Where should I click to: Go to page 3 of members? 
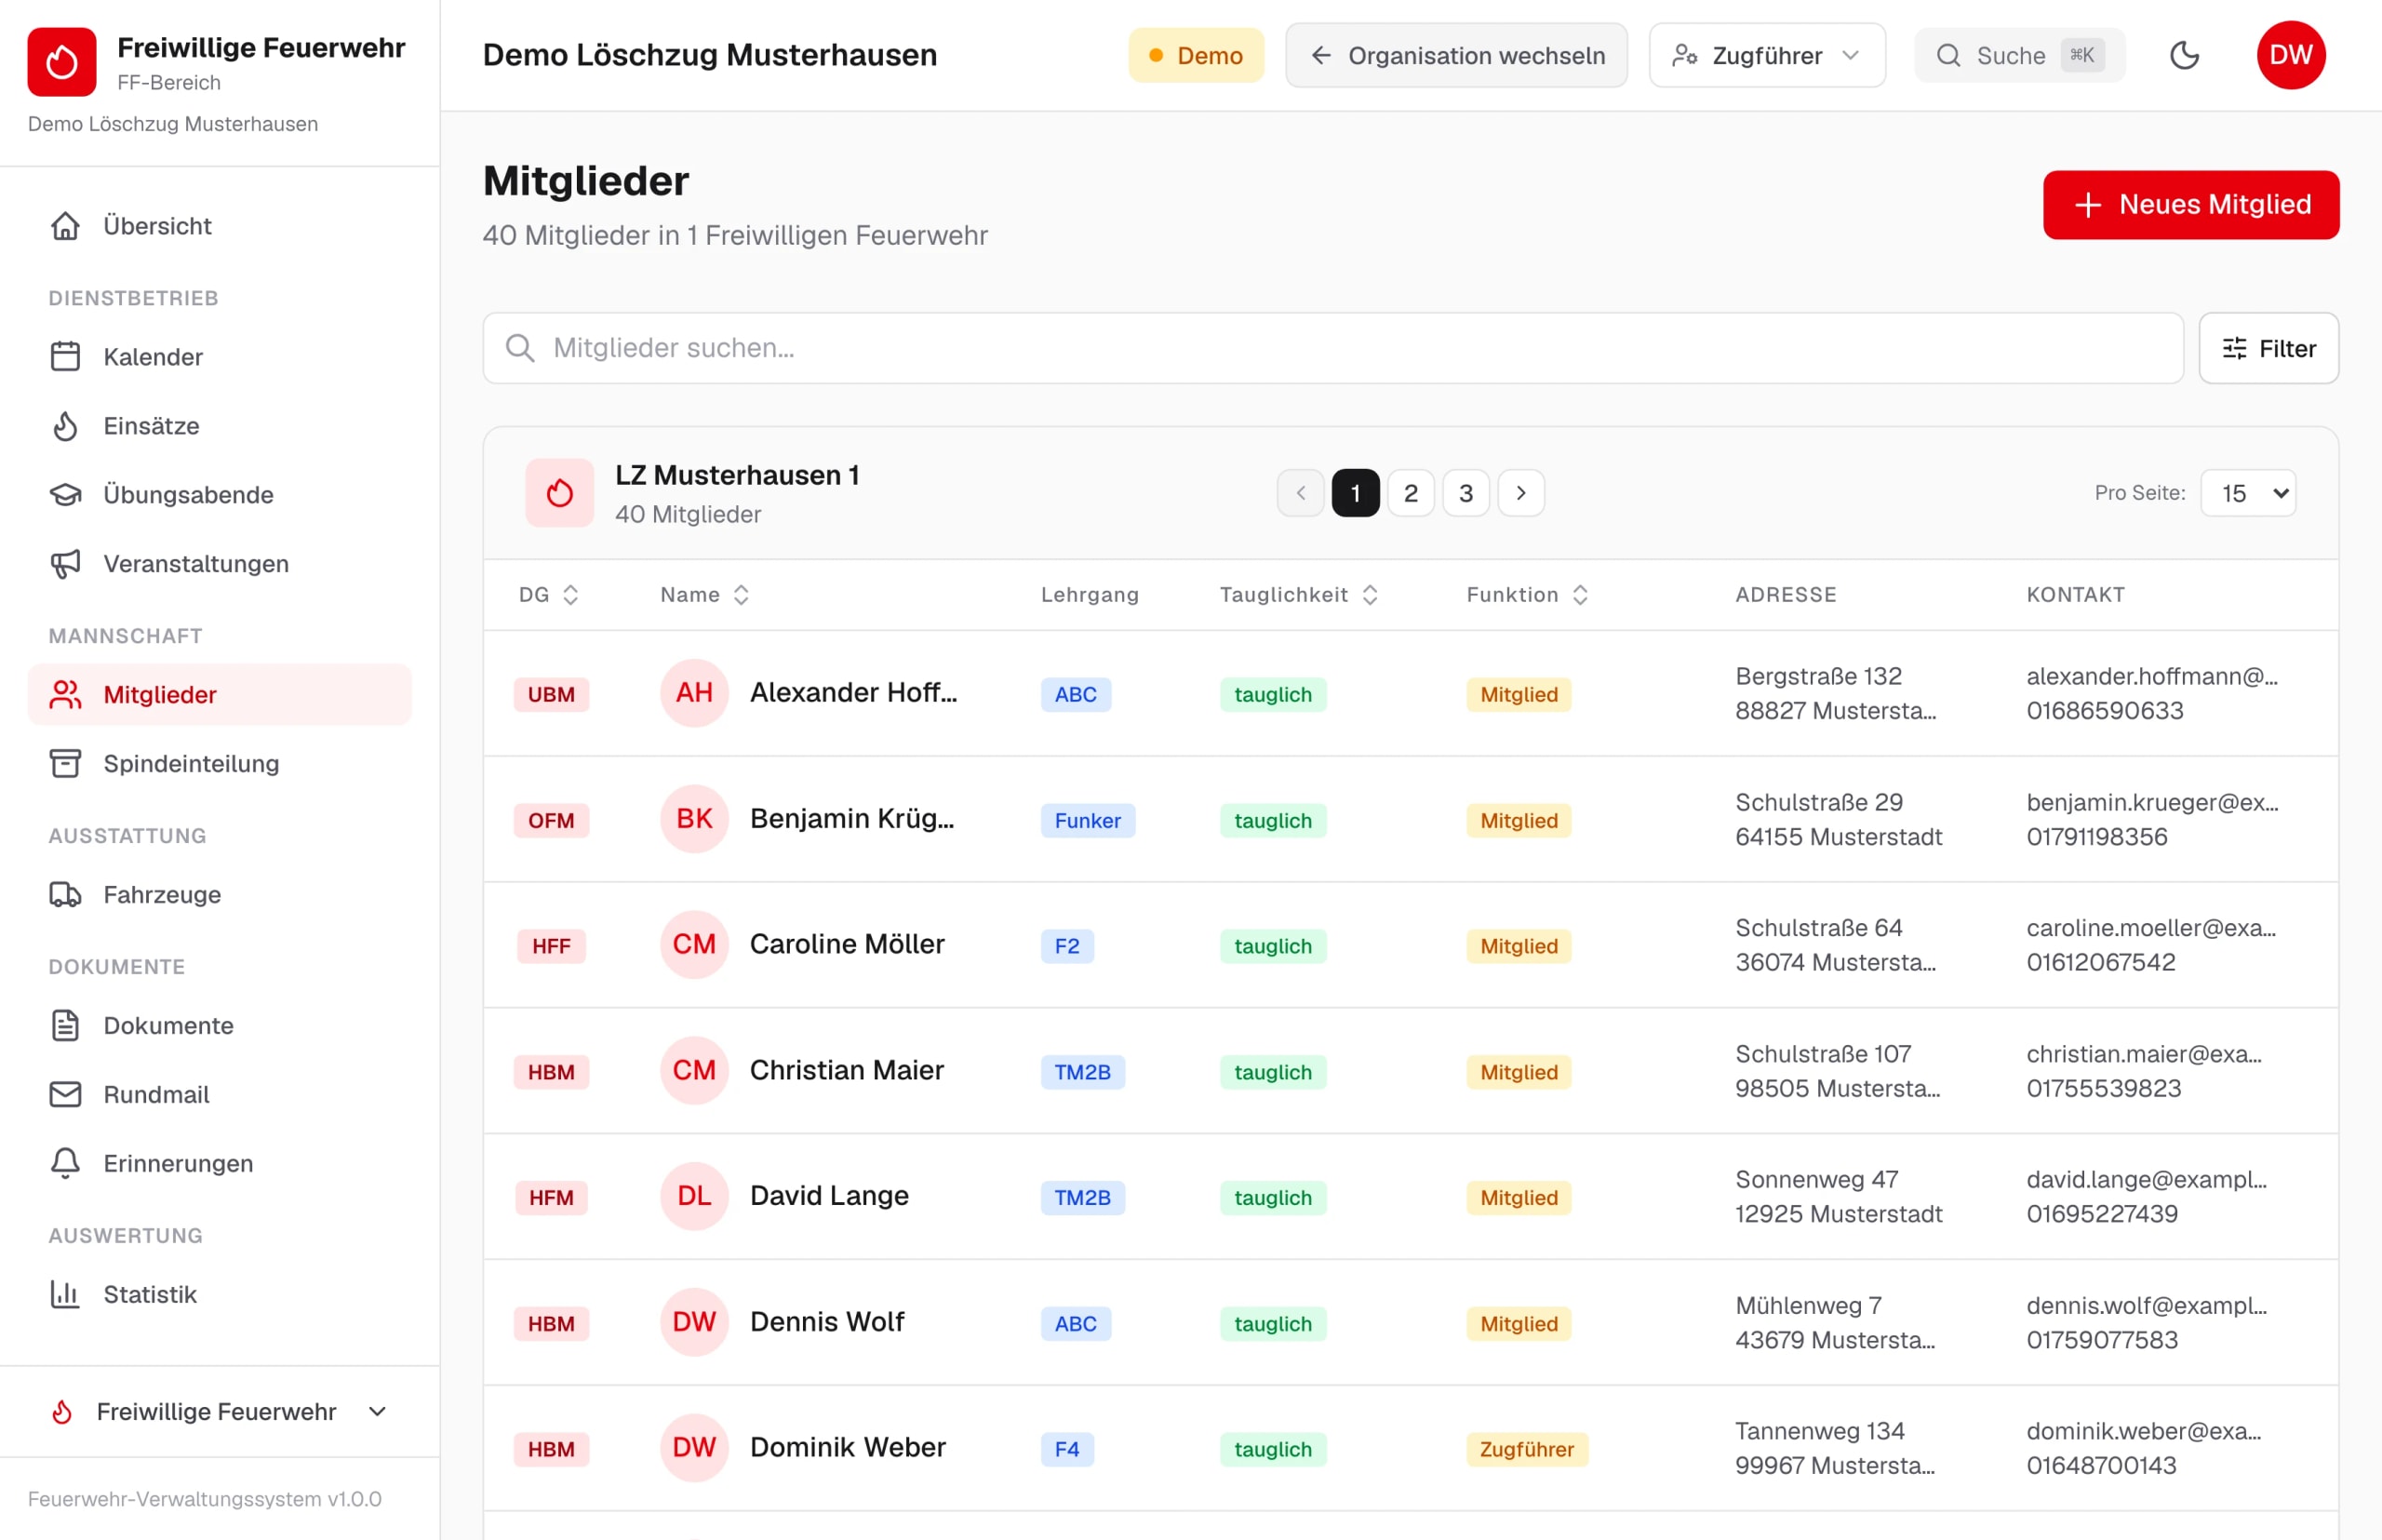coord(1465,493)
